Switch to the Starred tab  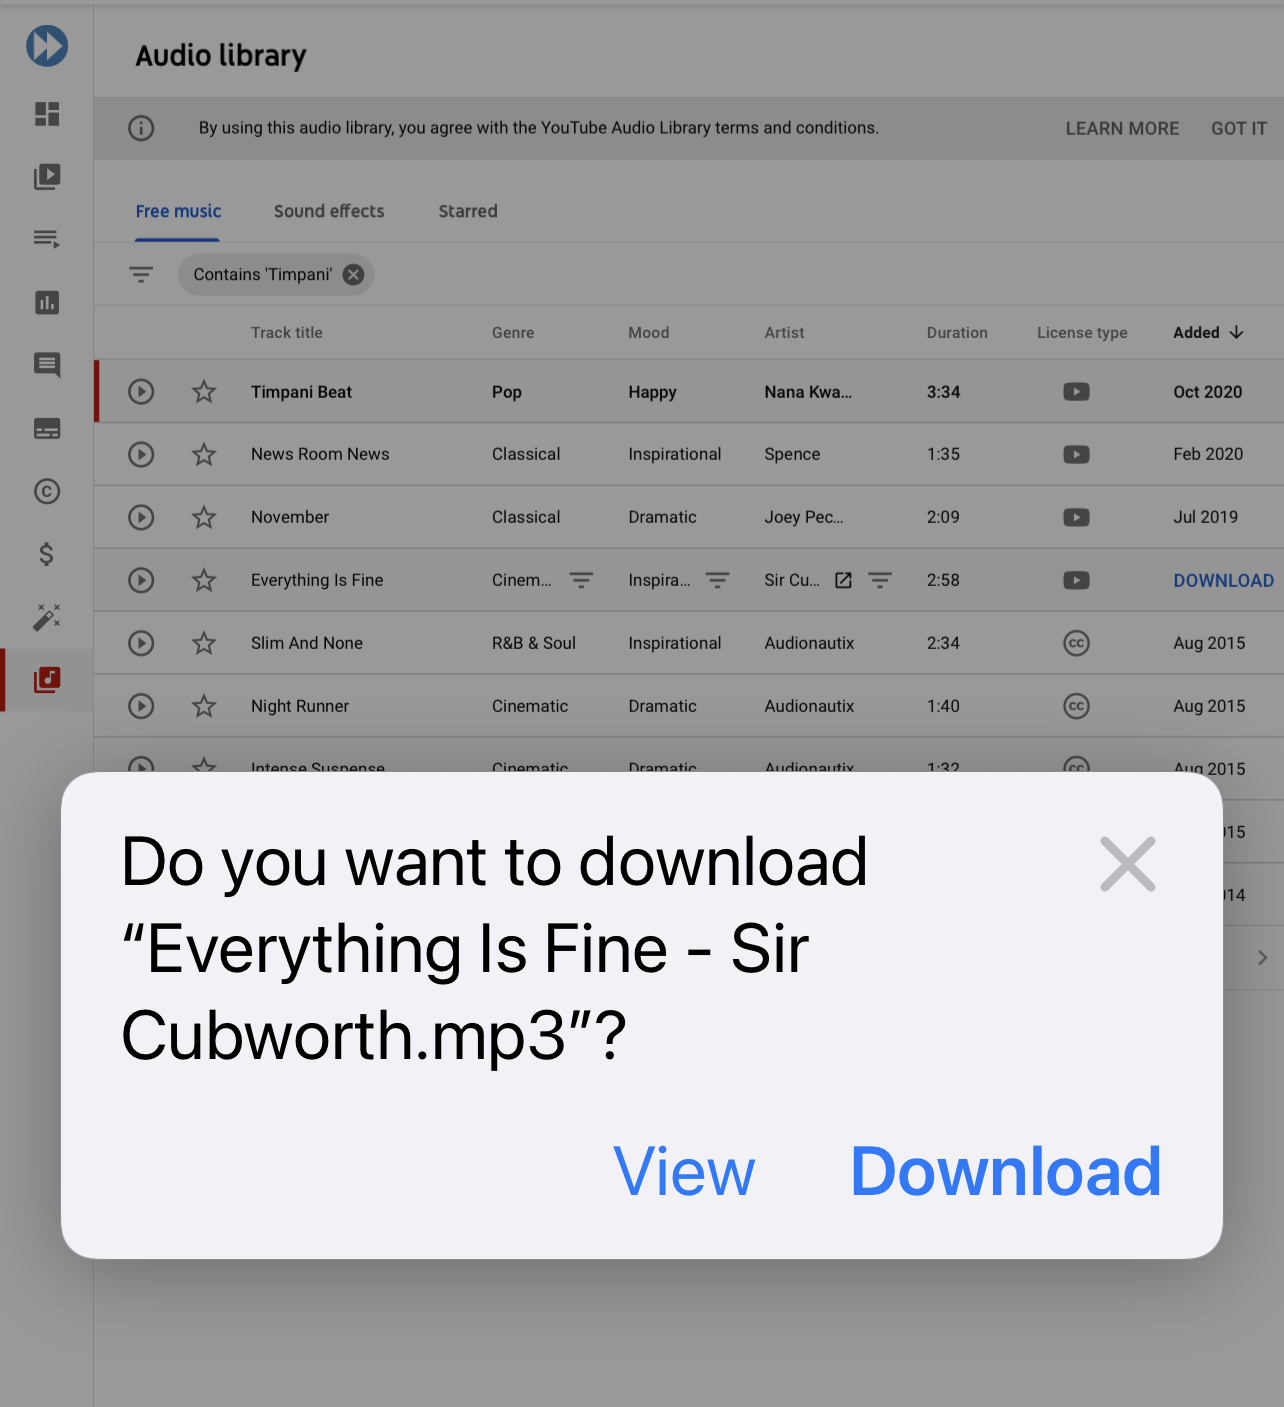[x=468, y=211]
